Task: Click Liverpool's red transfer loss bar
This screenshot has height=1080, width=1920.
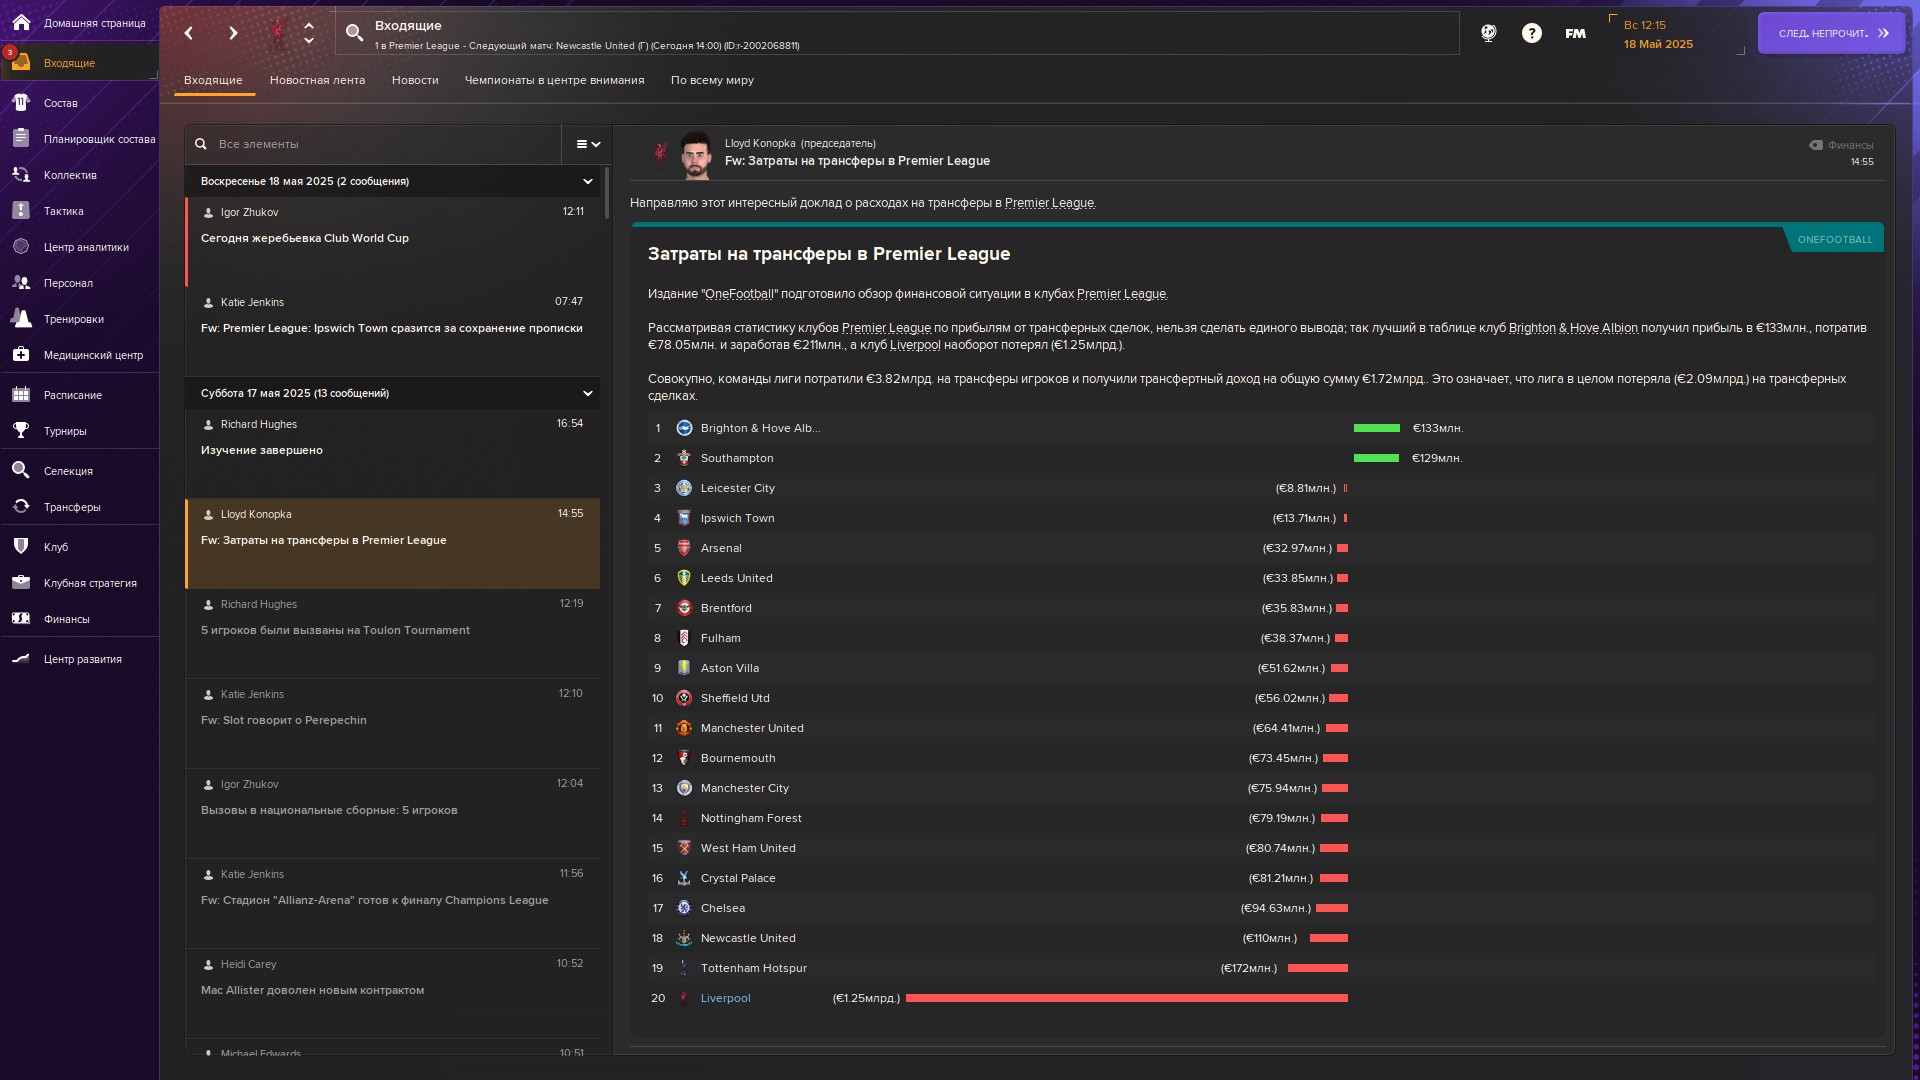Action: [x=1127, y=998]
